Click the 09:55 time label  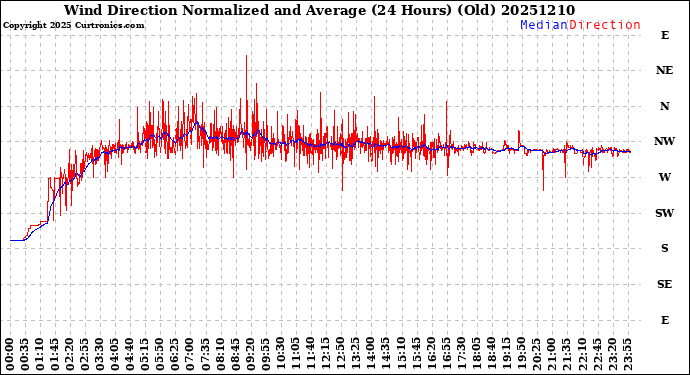pos(265,354)
